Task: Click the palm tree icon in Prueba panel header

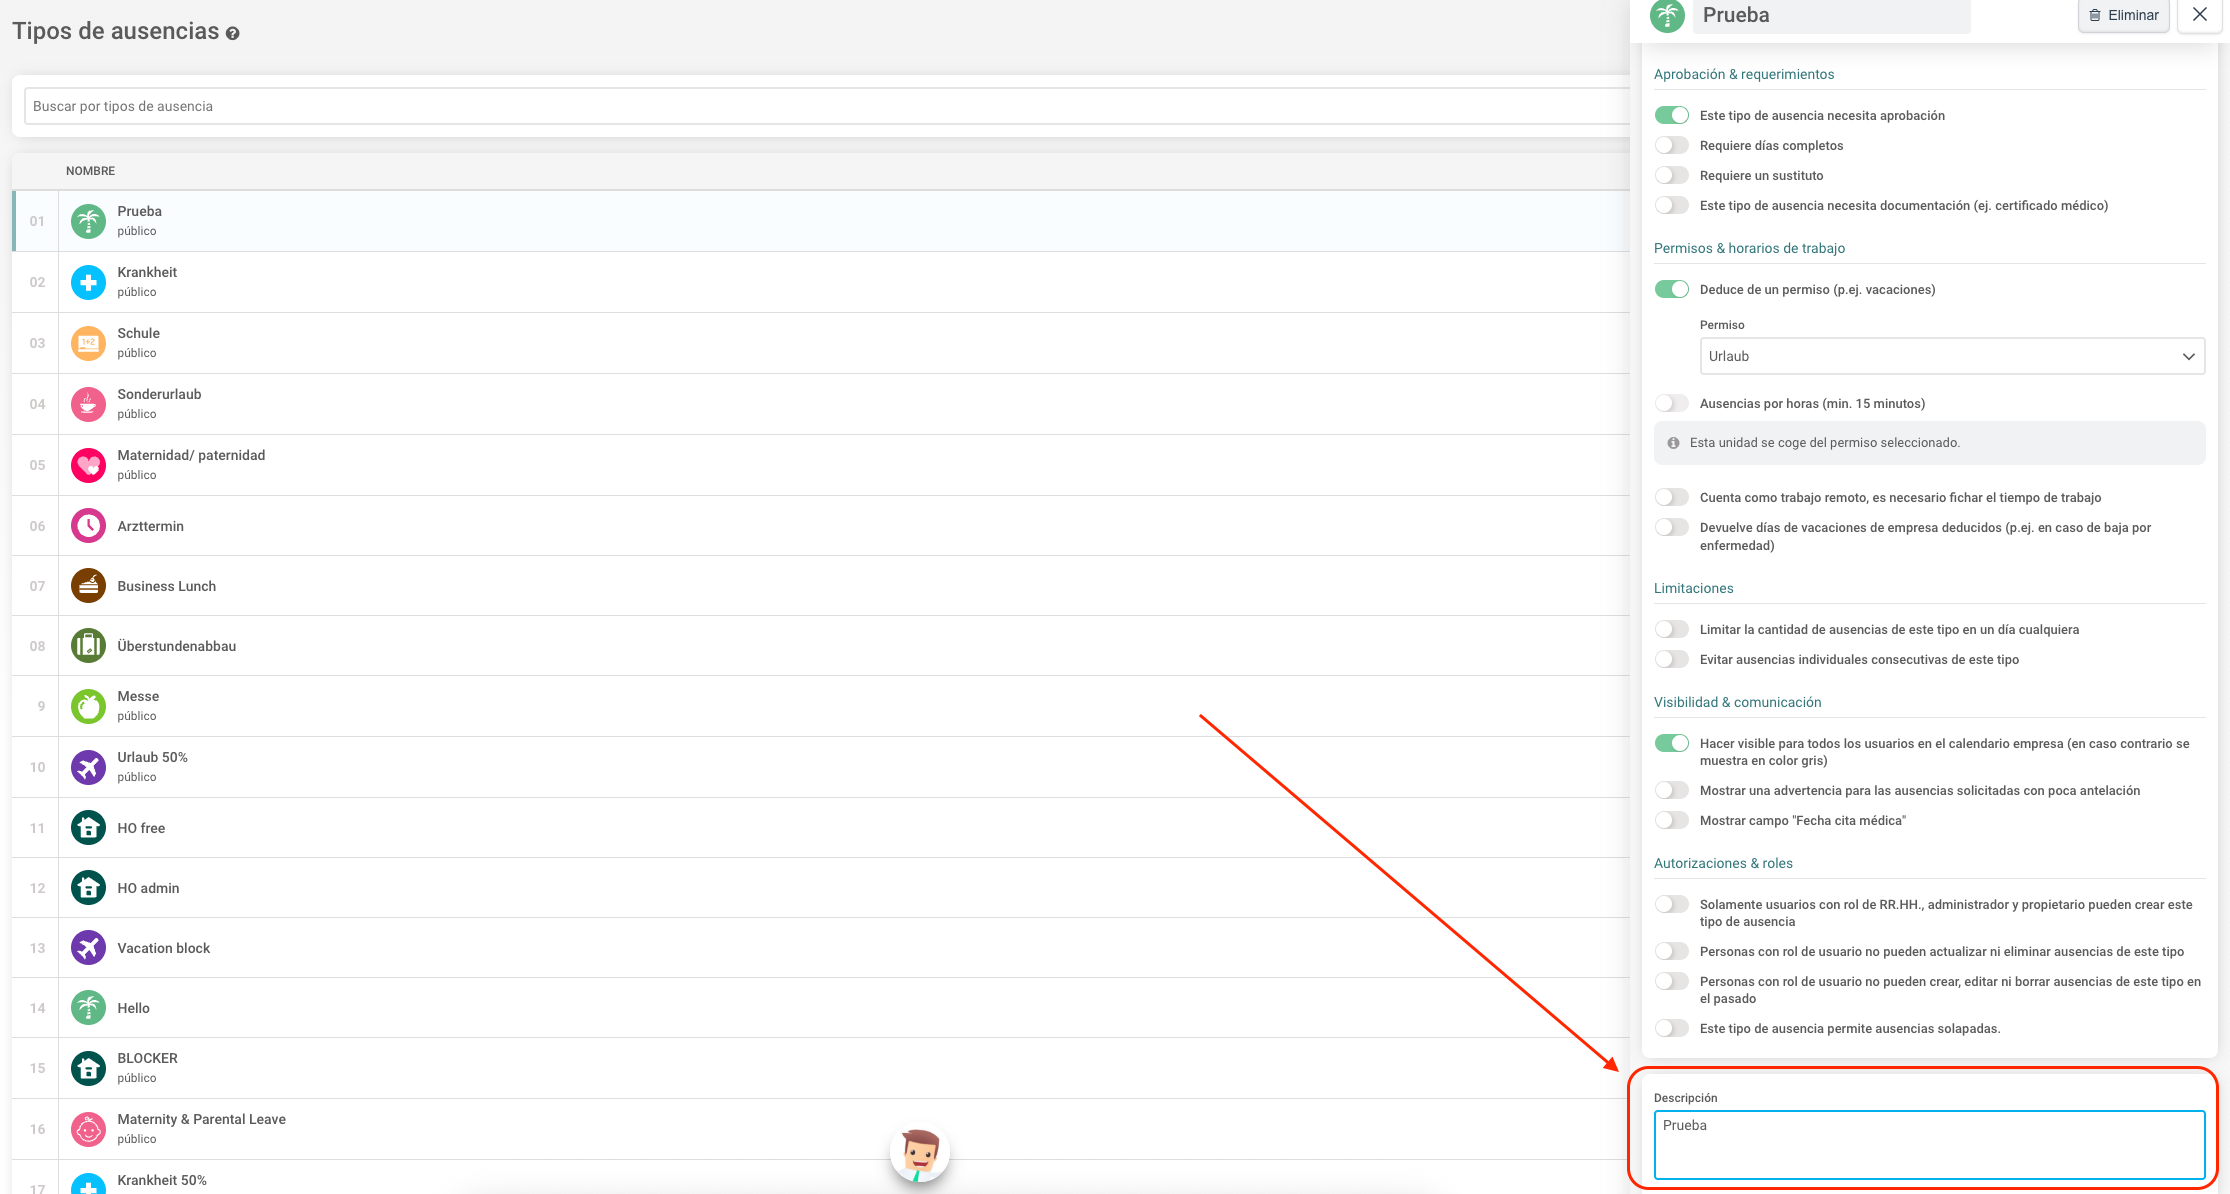Action: [x=1667, y=16]
